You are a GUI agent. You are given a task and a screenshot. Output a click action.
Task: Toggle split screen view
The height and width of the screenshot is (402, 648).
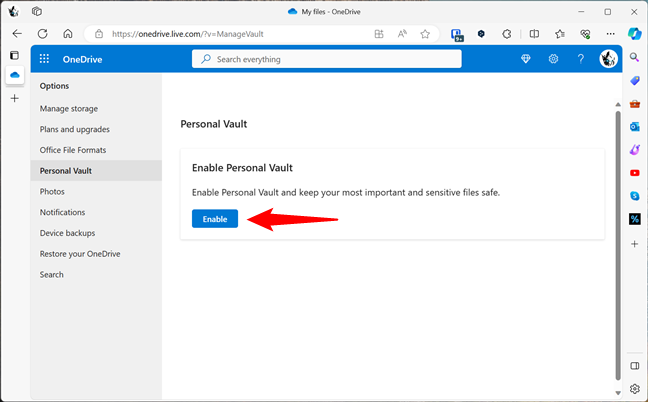coord(534,34)
